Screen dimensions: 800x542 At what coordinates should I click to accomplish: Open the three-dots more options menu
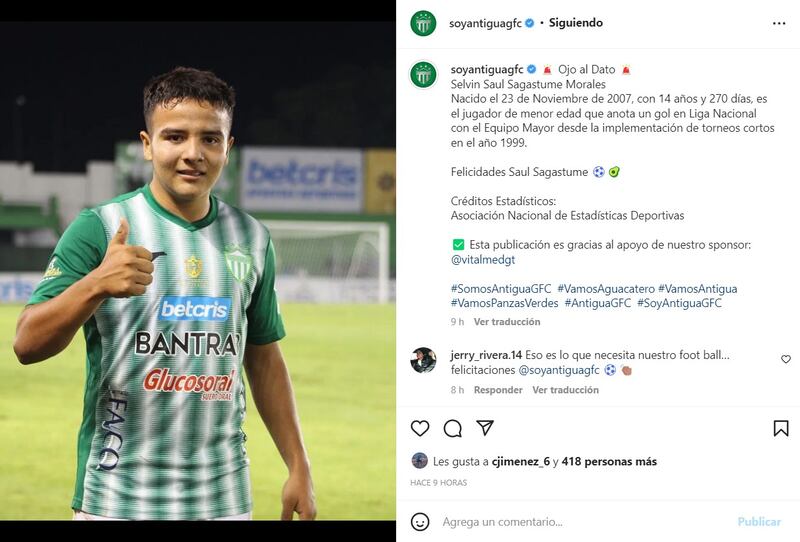[x=779, y=23]
